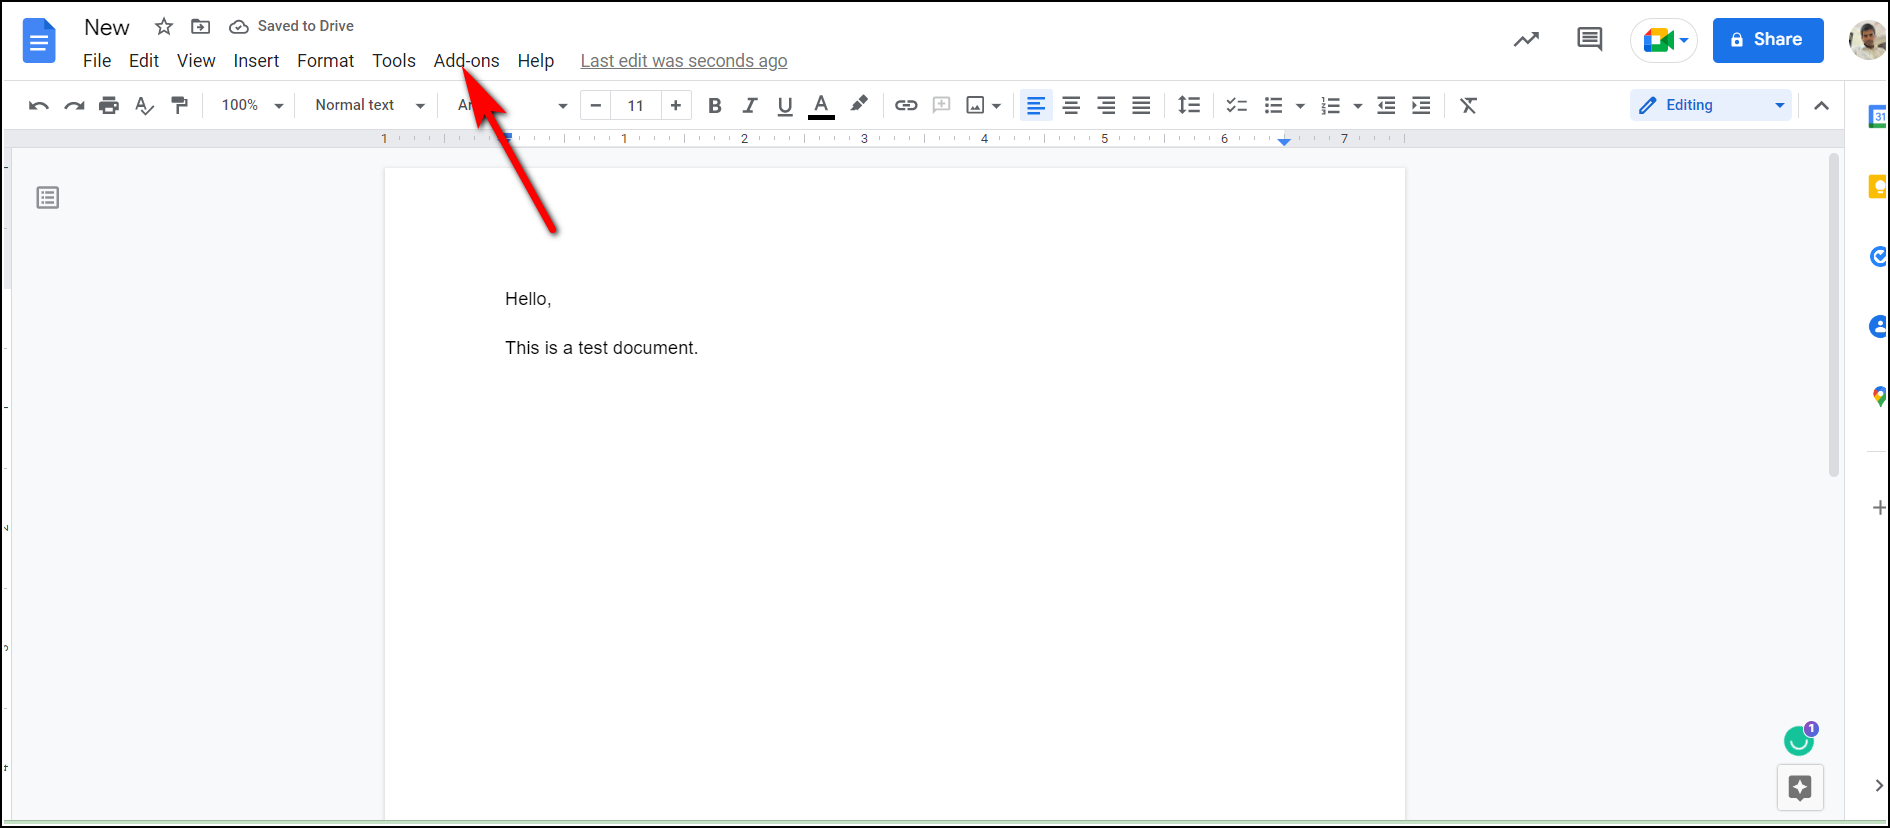
Task: Insert a checklist
Action: pos(1237,105)
